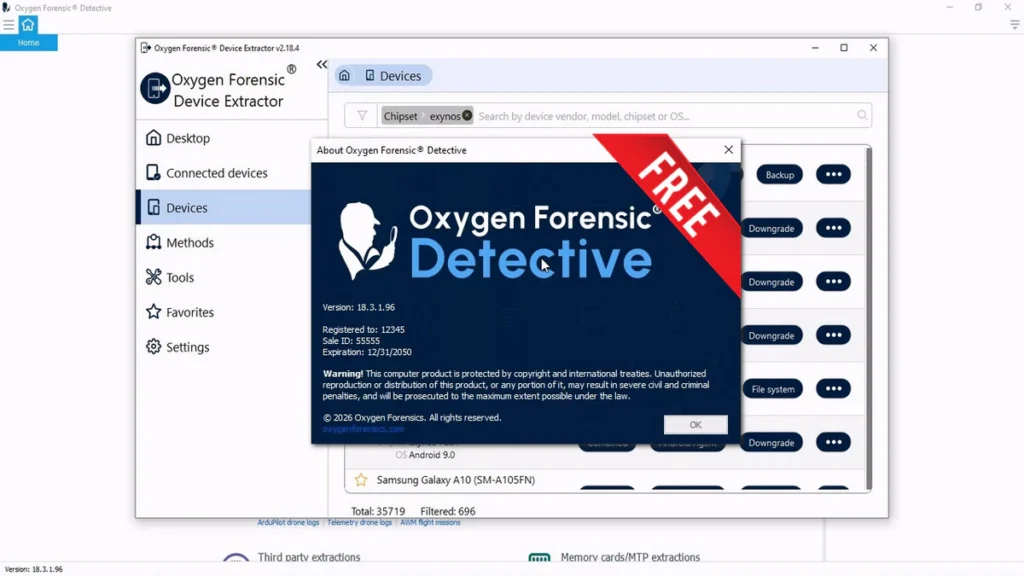Open the oxygenforensics.com link
Viewport: 1024px width, 576px height.
pos(363,429)
